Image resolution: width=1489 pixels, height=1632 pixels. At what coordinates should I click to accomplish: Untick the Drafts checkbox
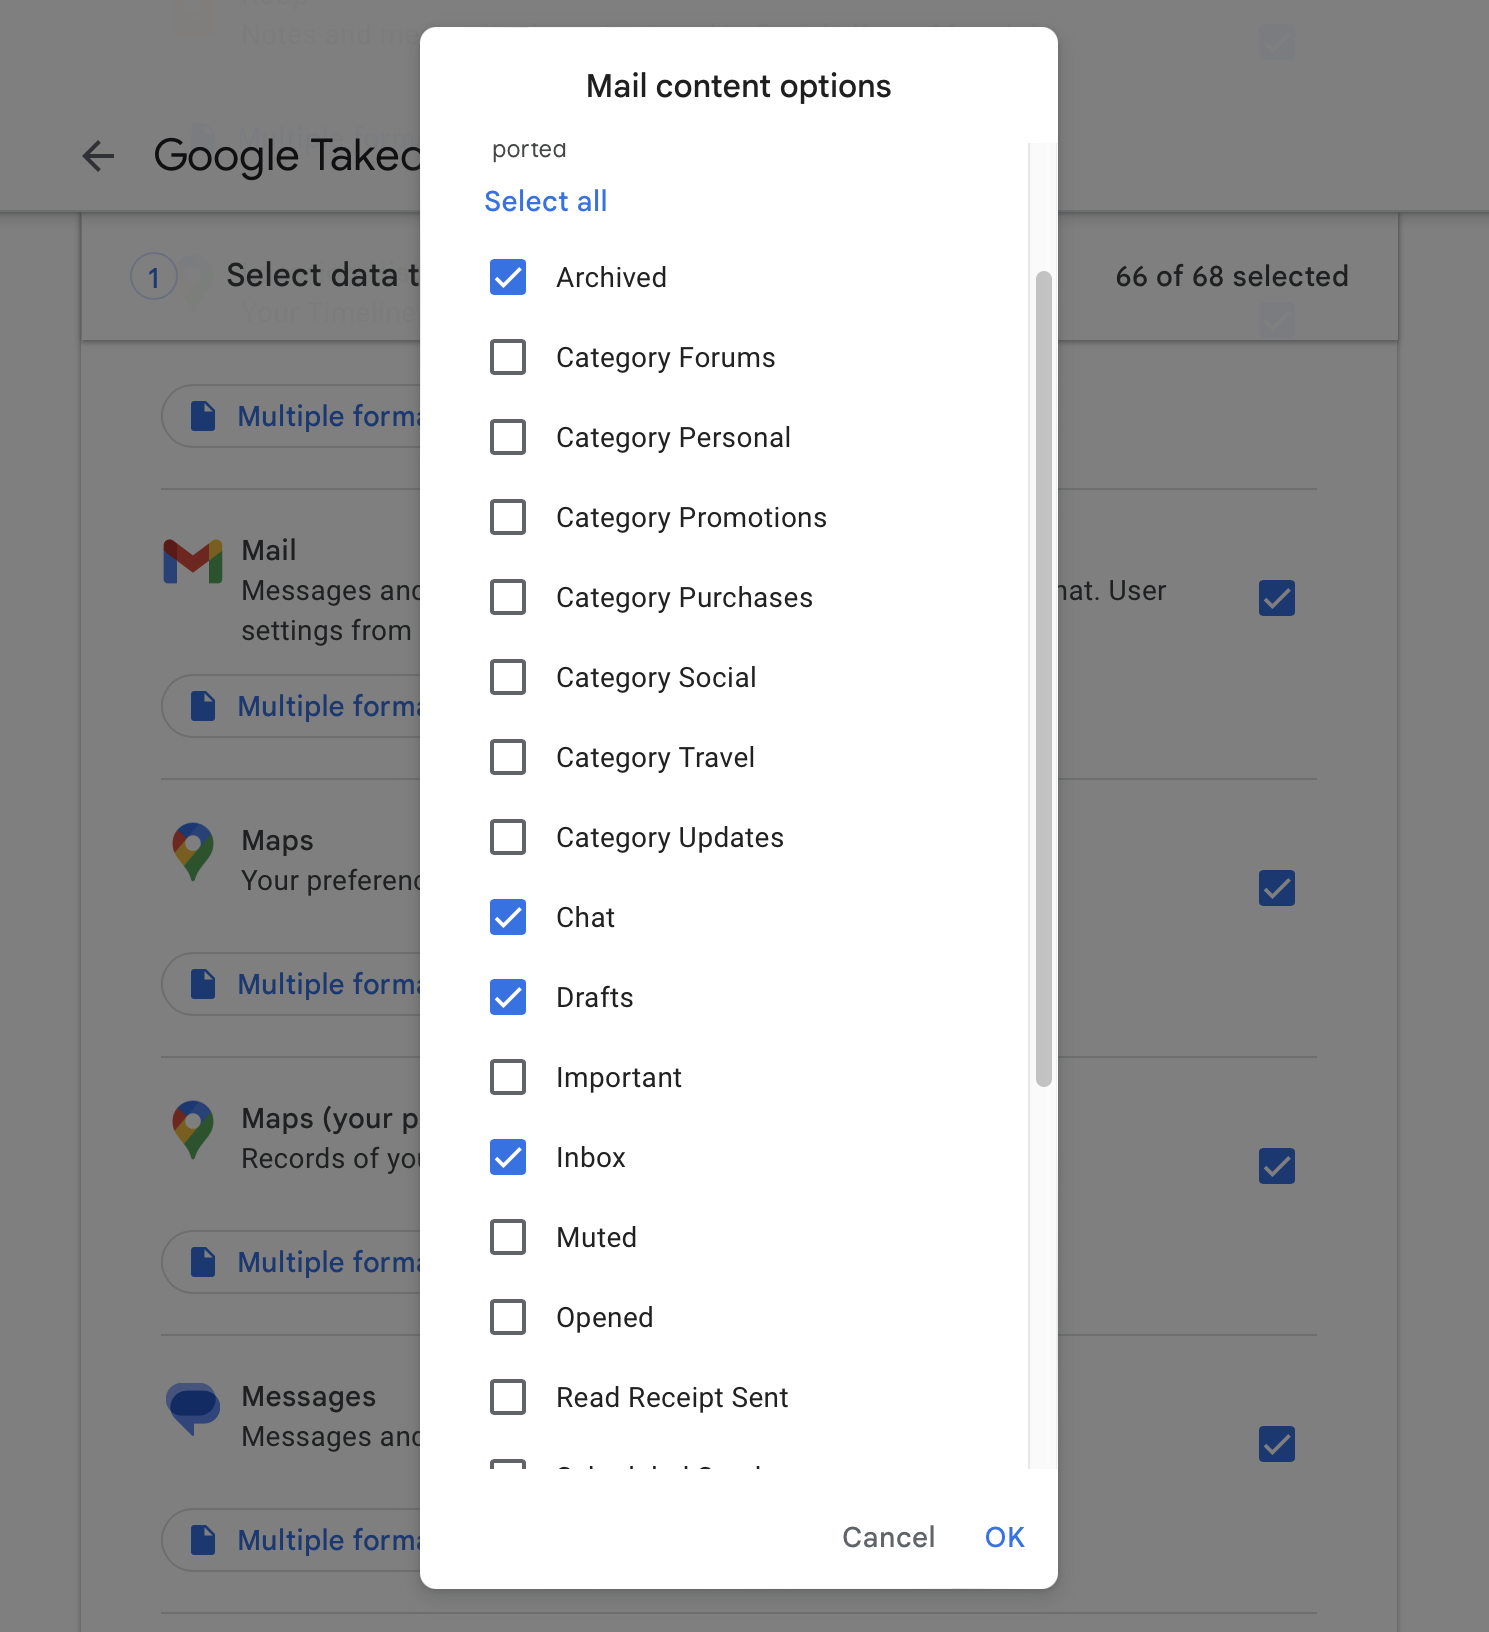click(508, 997)
